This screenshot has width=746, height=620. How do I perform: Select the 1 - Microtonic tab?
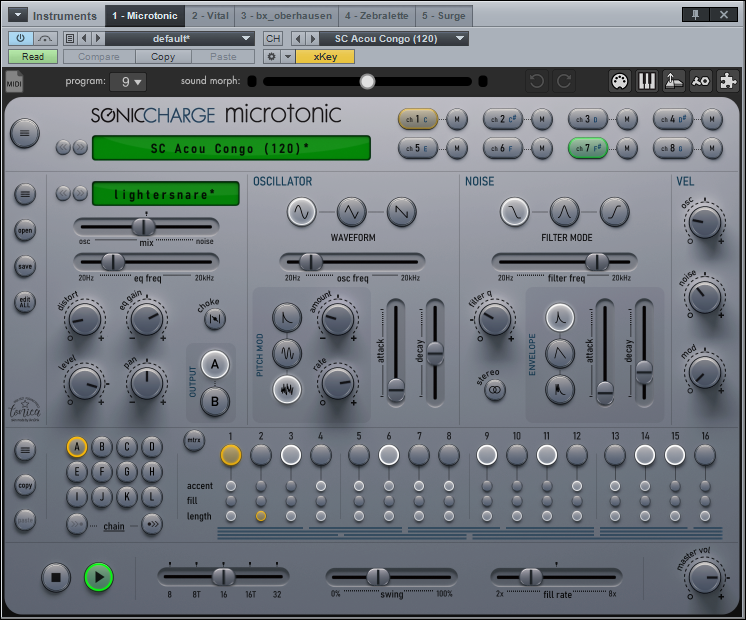click(x=145, y=16)
